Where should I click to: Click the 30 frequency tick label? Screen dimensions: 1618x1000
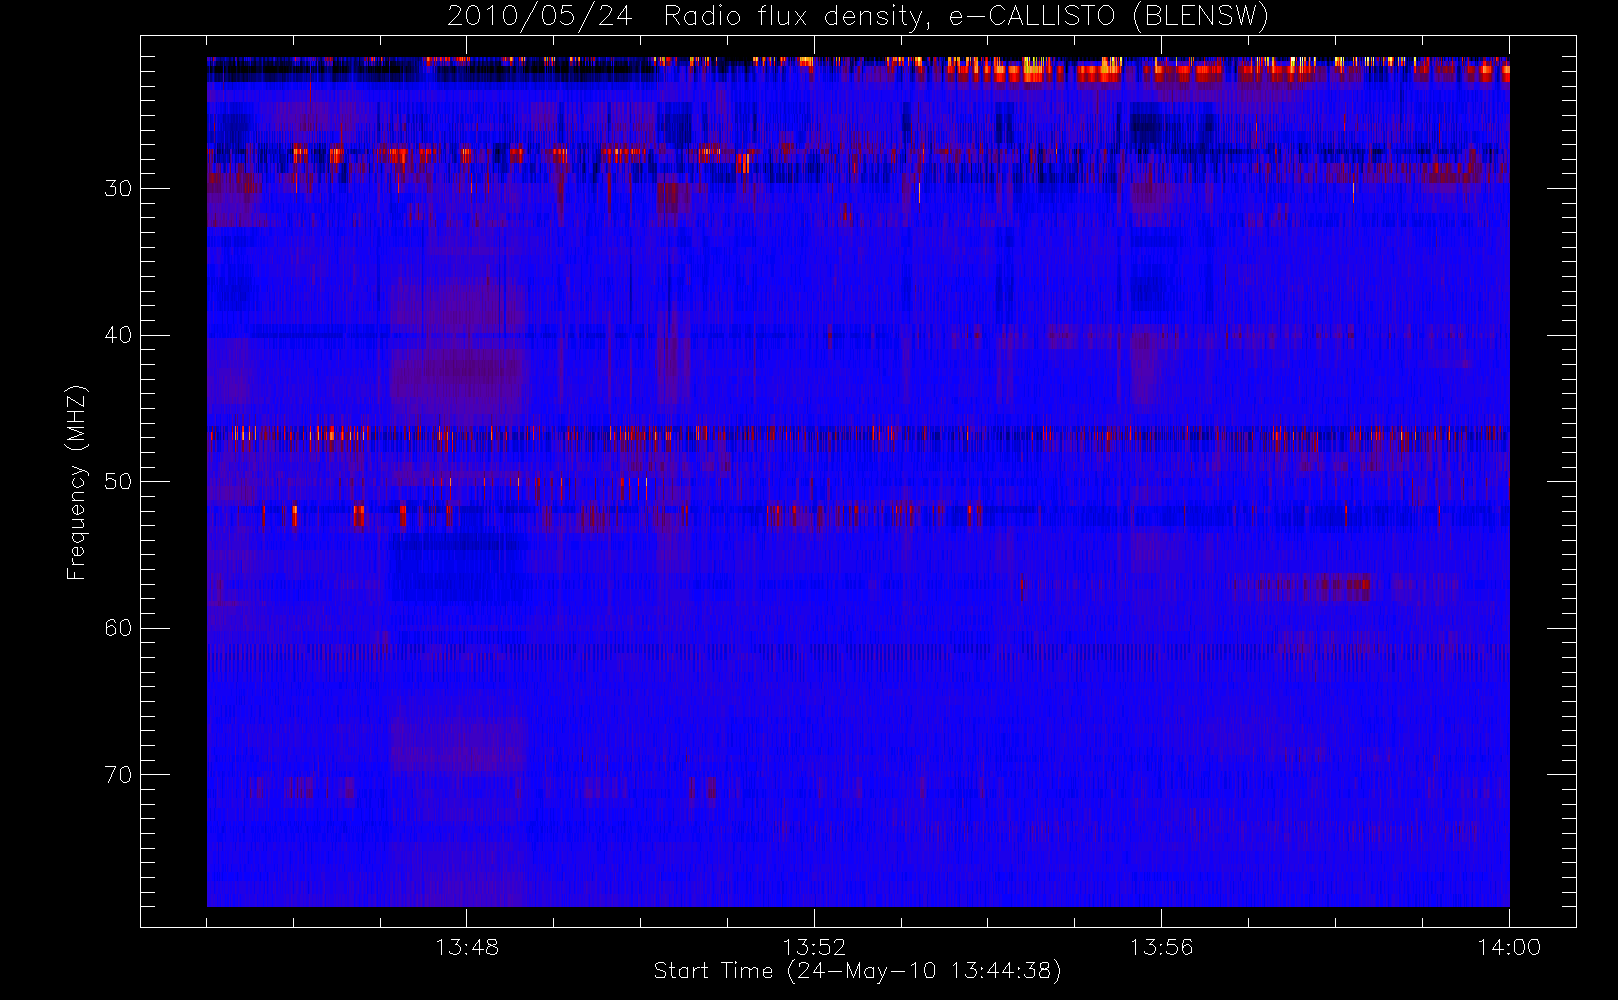(118, 188)
